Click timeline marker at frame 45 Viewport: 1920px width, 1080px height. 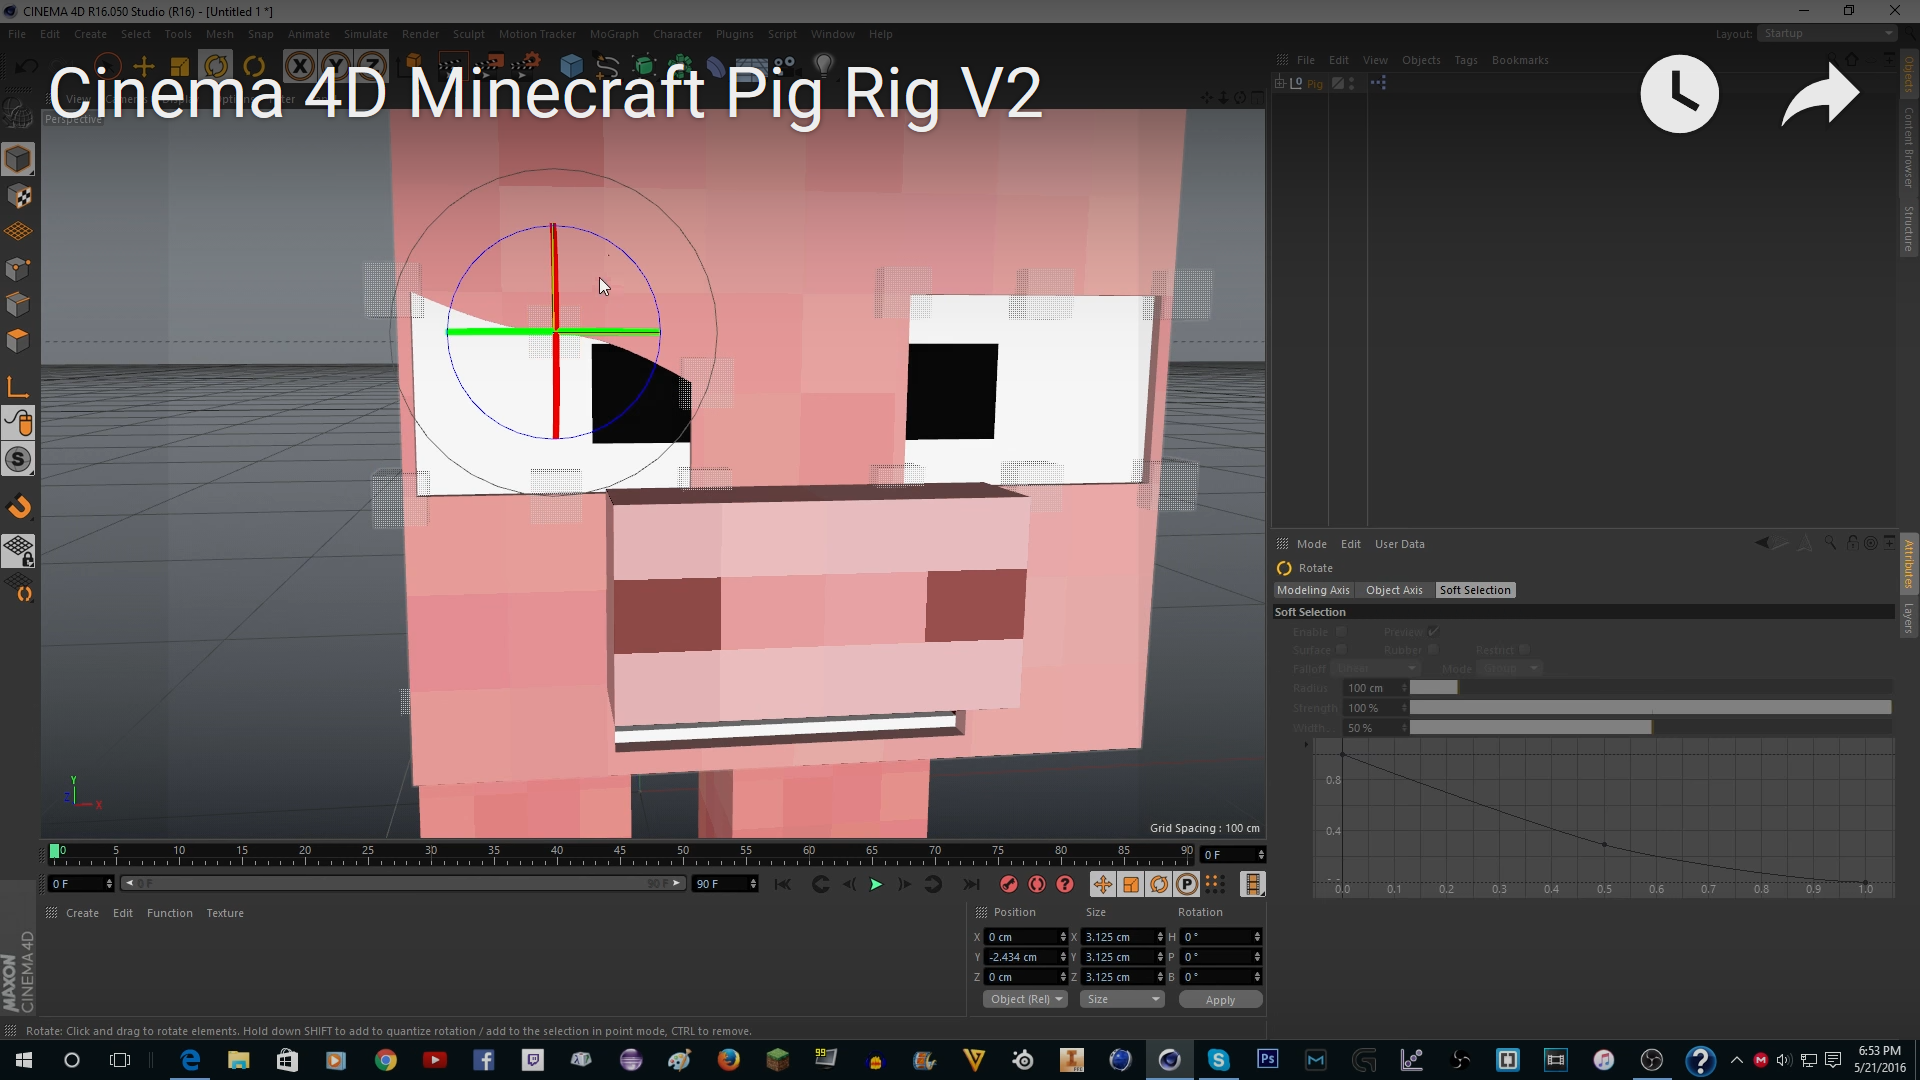pos(620,852)
